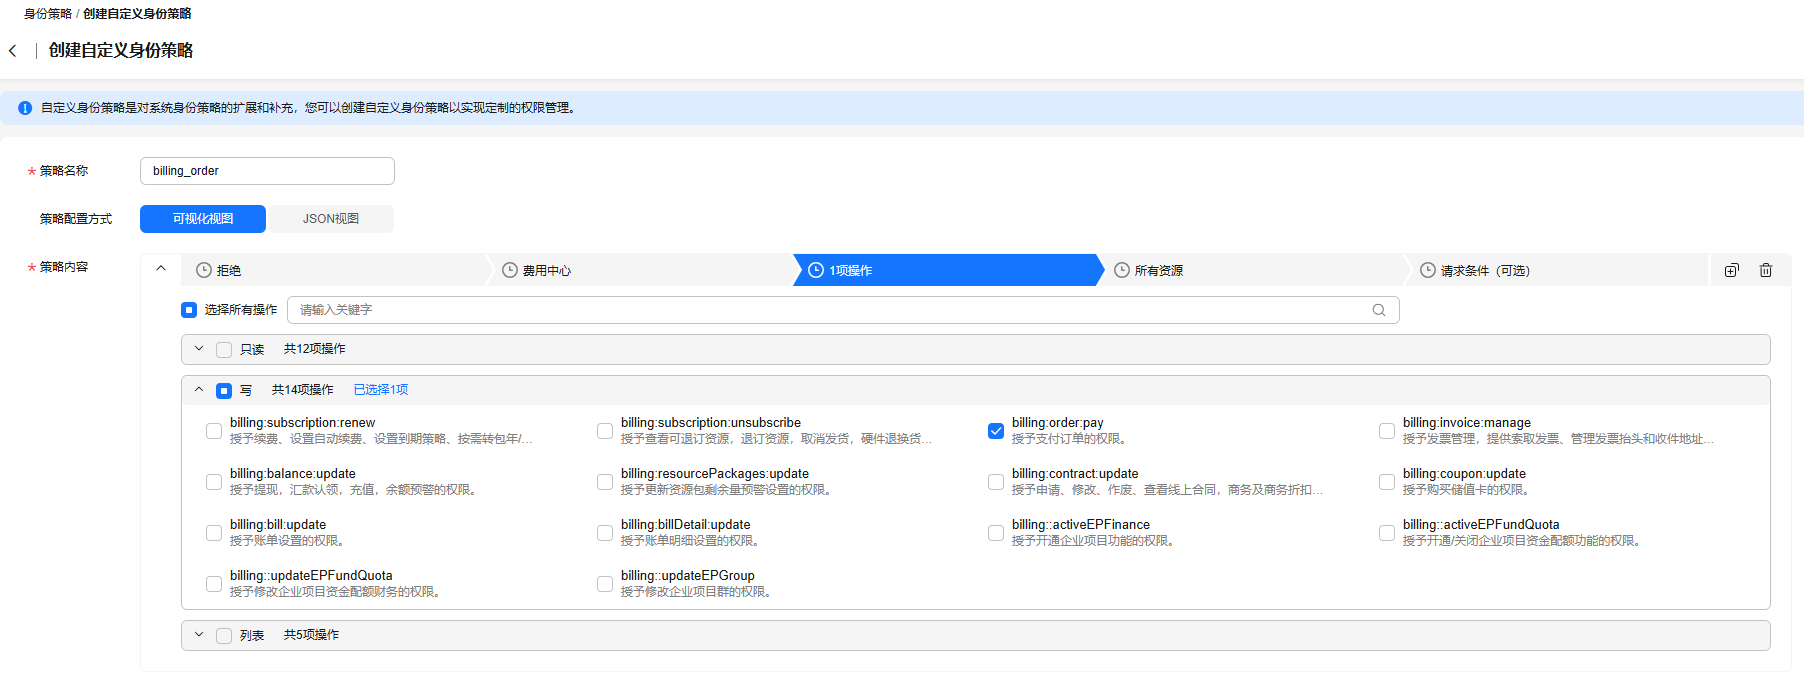Click the clock icon beside 拒绝
Image resolution: width=1804 pixels, height=675 pixels.
204,270
